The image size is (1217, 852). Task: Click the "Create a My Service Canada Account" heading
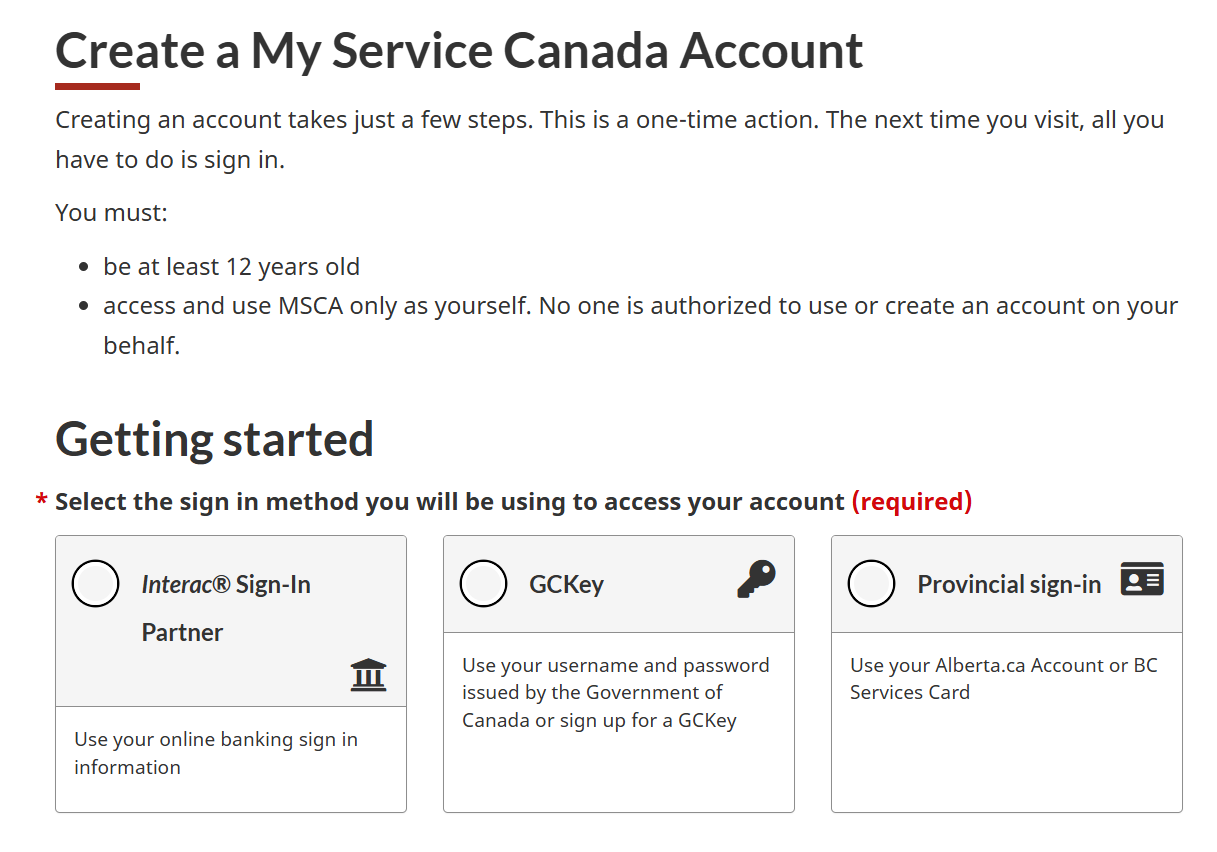(459, 50)
